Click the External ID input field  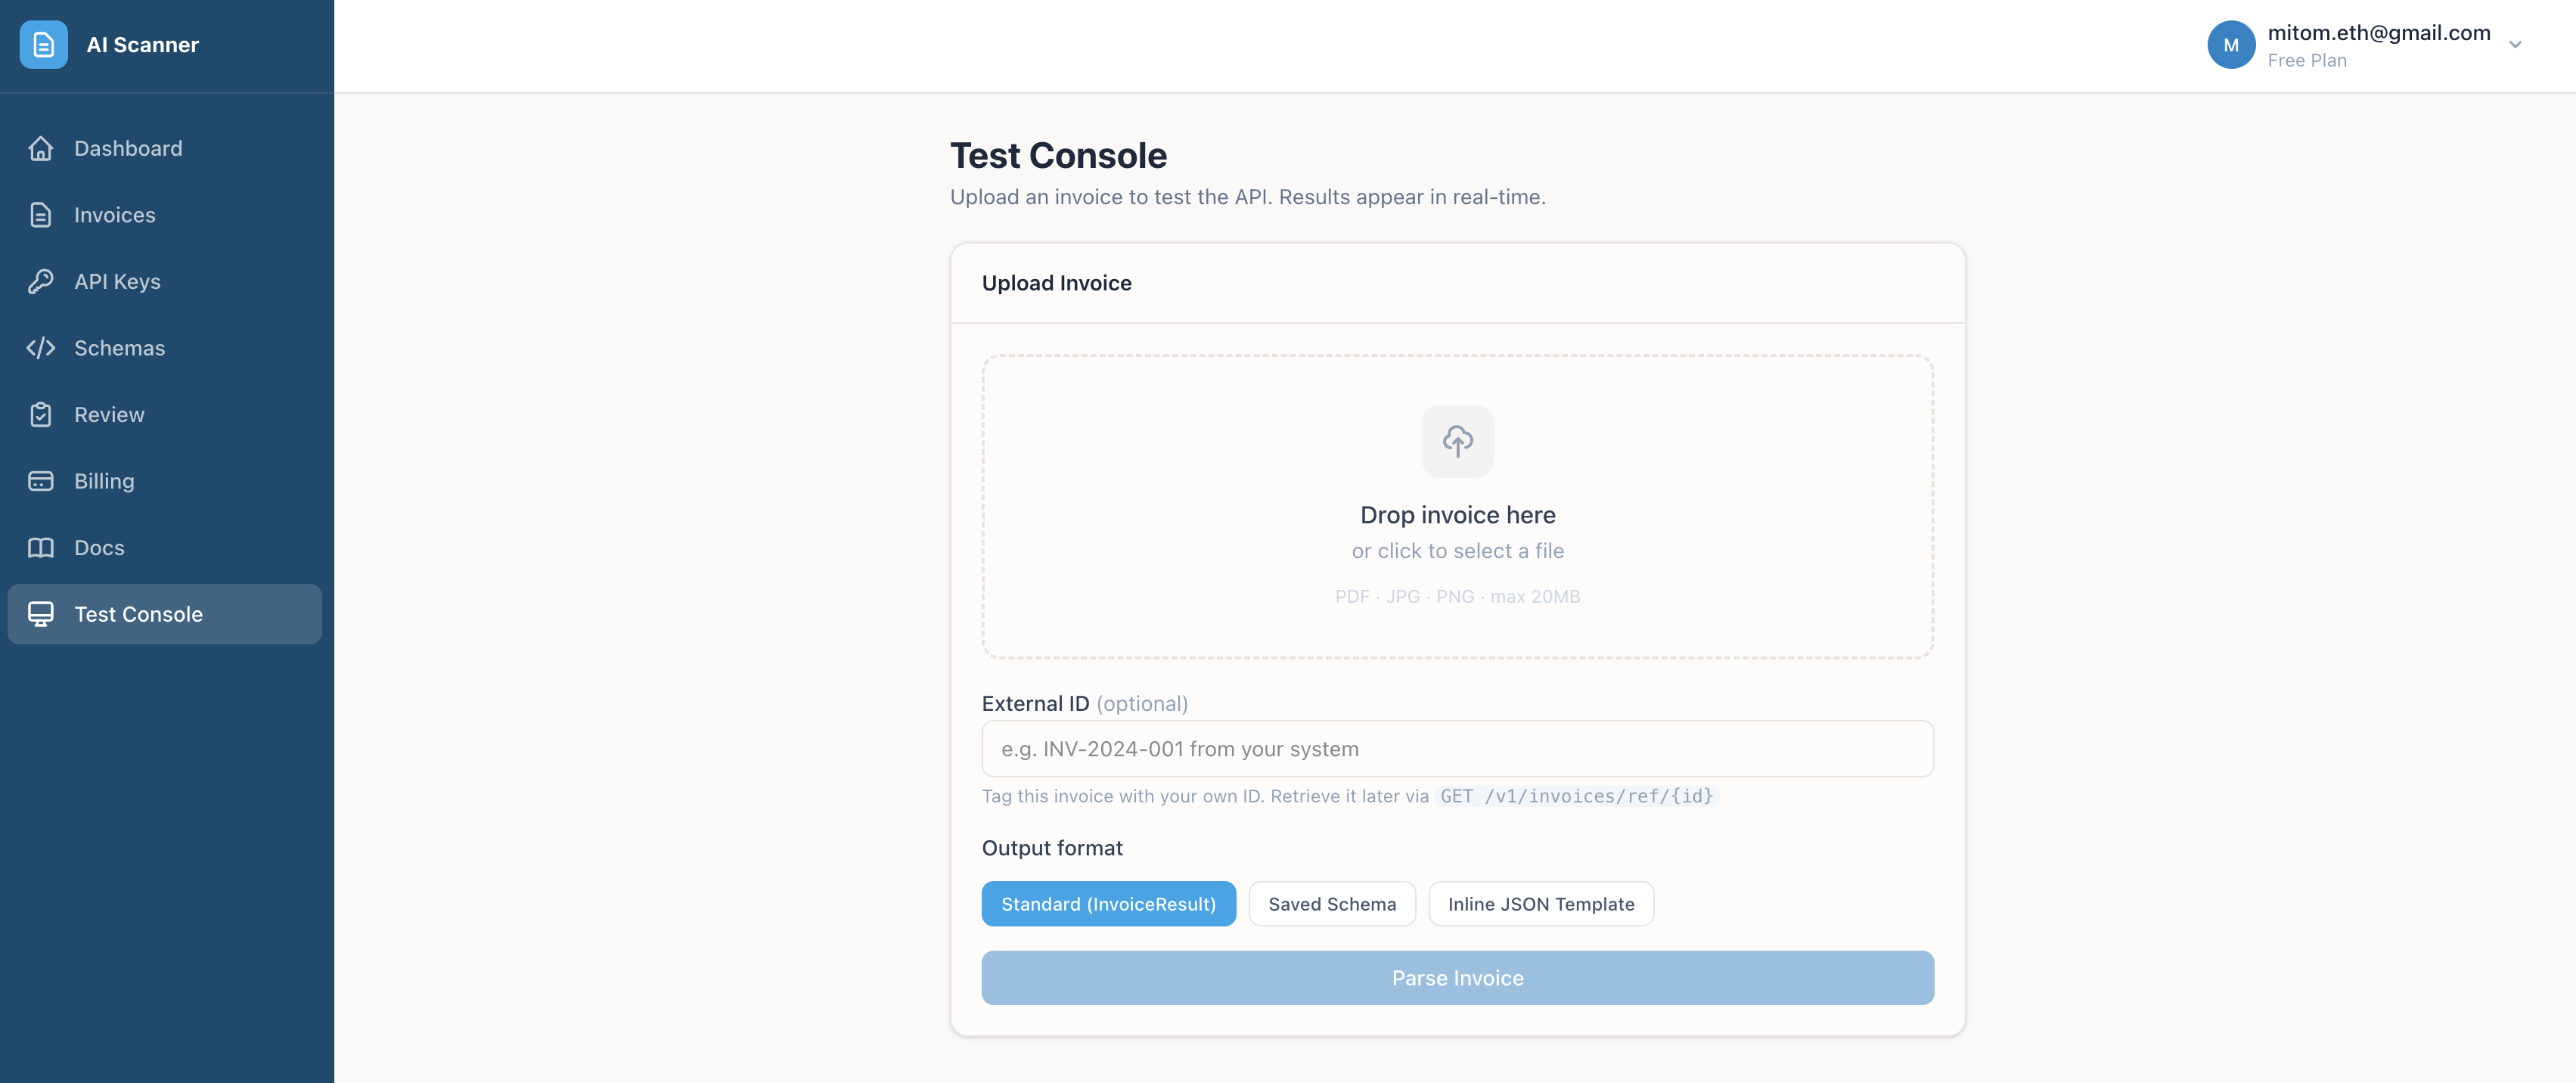[1457, 748]
